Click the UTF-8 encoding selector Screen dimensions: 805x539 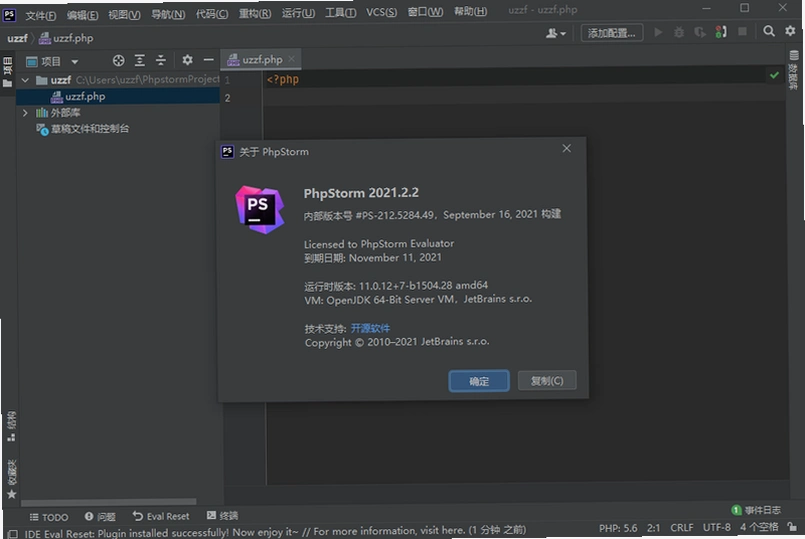(717, 527)
